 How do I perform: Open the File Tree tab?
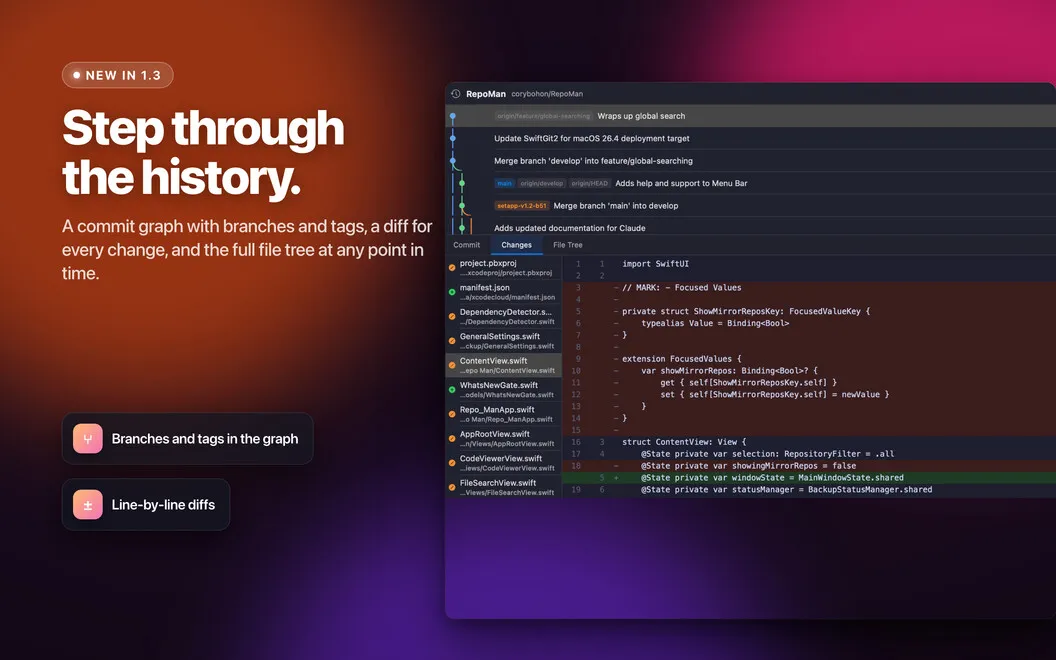click(x=568, y=245)
